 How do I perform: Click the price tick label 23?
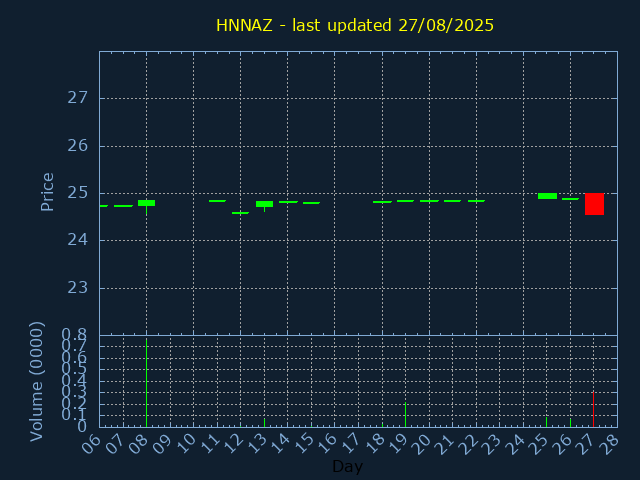78,288
